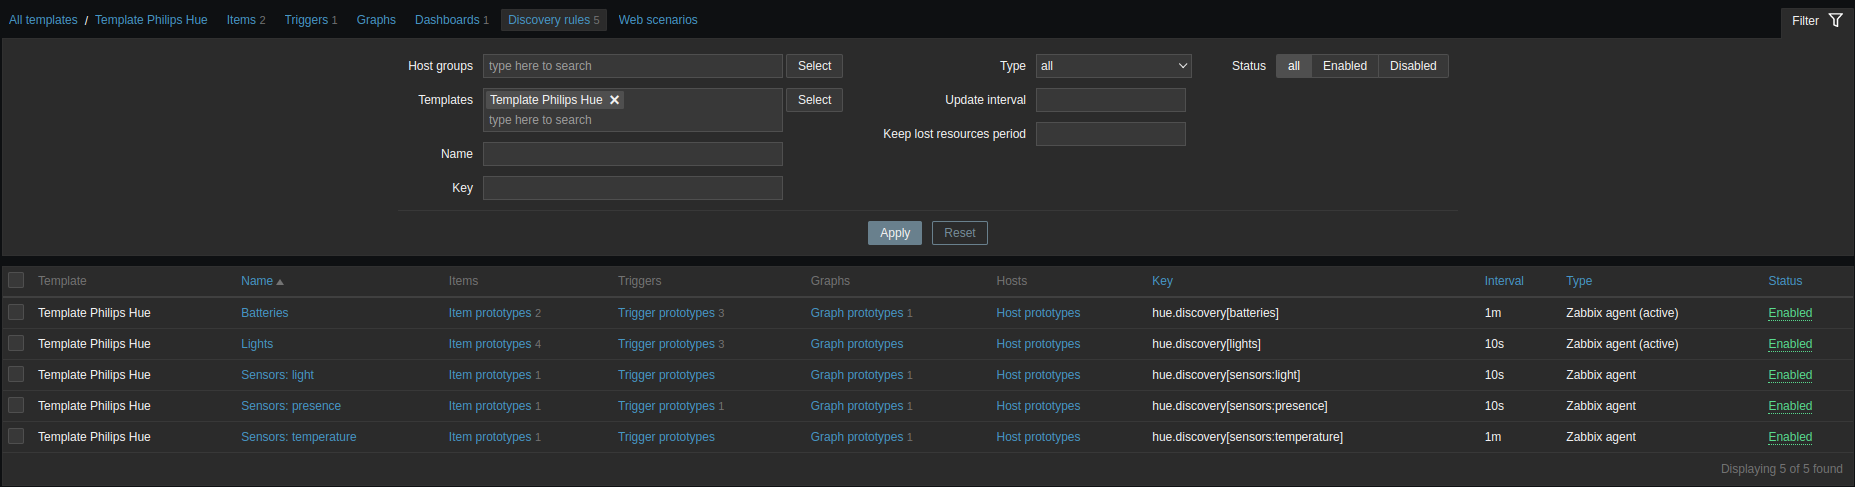
Task: Sort by Key column
Action: pyautogui.click(x=1162, y=281)
